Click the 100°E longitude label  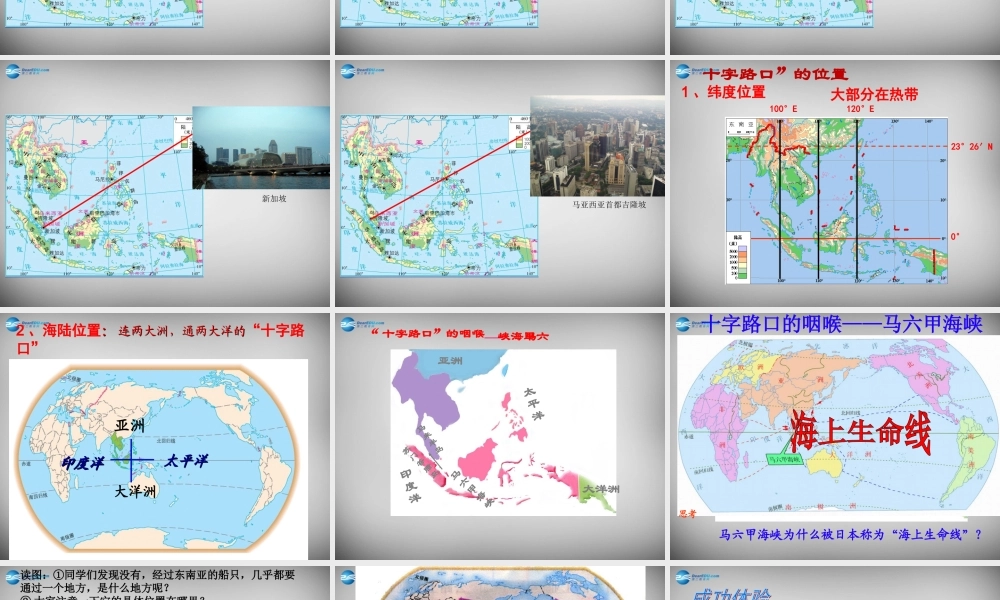point(783,109)
